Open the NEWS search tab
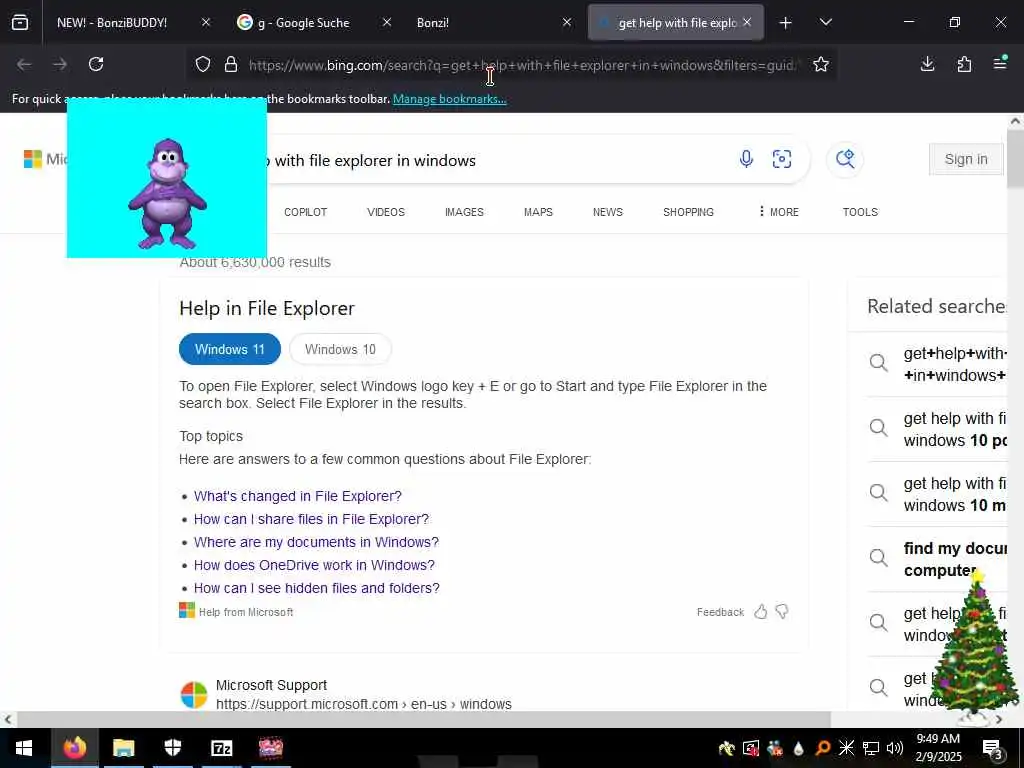This screenshot has width=1024, height=768. coord(608,212)
